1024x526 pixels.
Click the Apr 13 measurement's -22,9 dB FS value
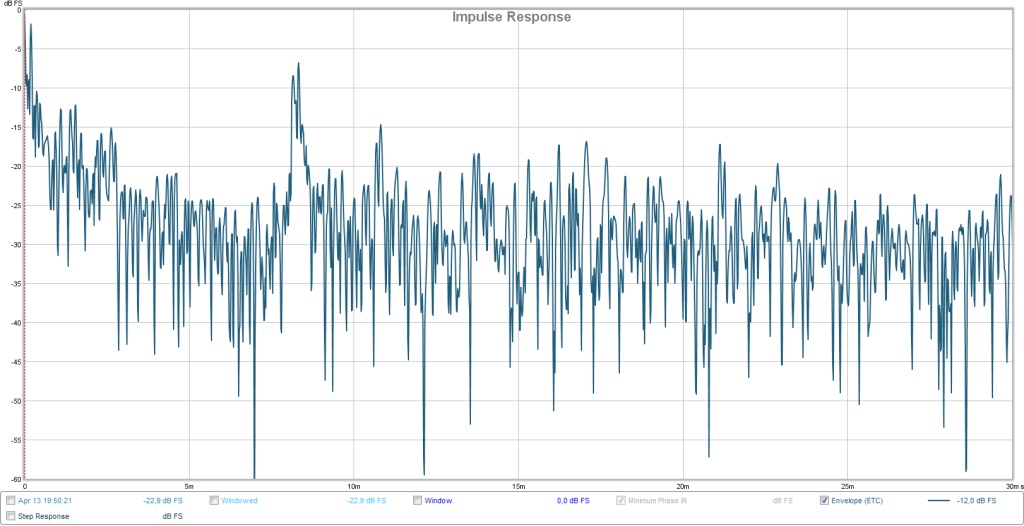coord(163,500)
